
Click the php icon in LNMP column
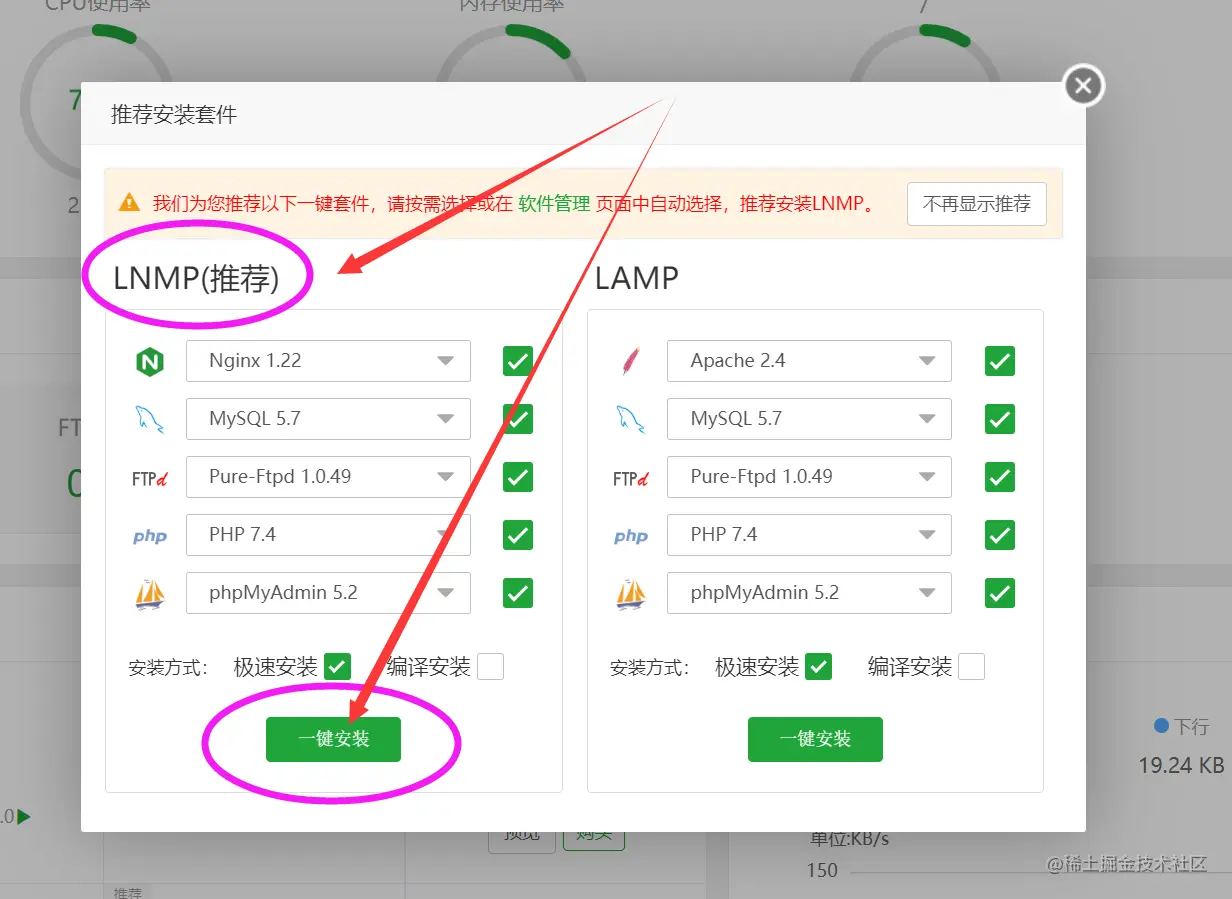[x=150, y=536]
